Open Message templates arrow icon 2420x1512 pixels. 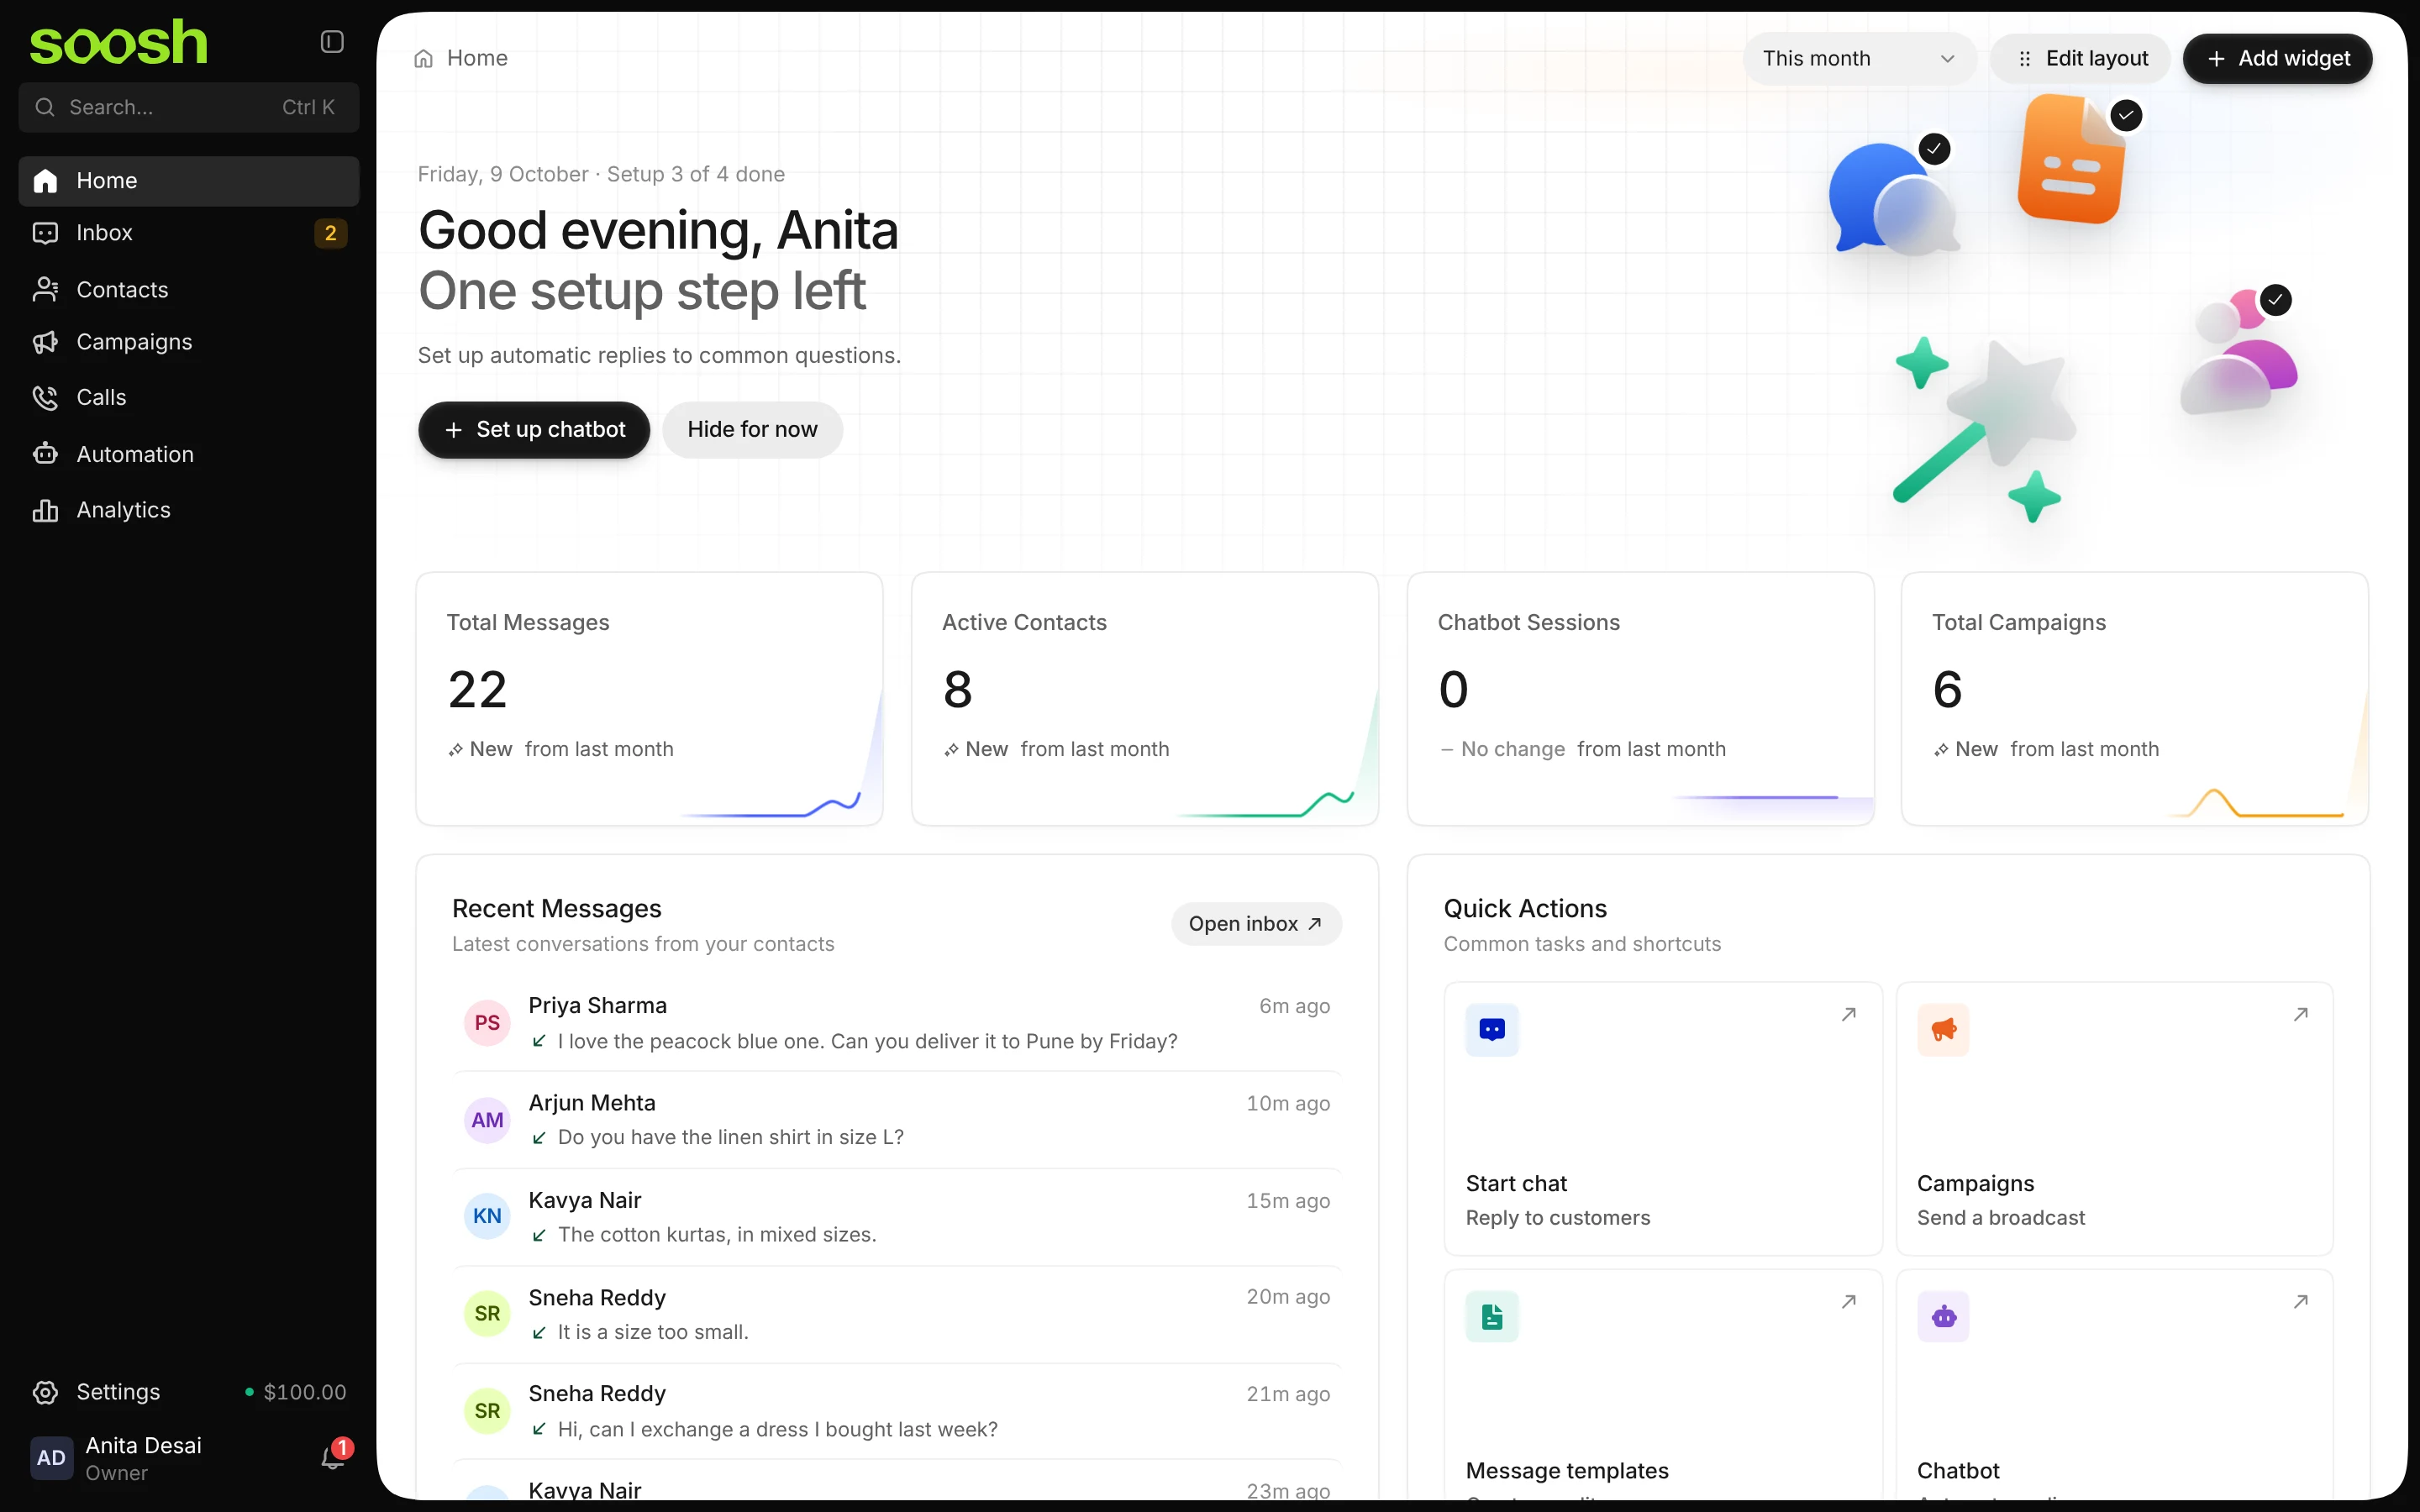[1849, 1301]
